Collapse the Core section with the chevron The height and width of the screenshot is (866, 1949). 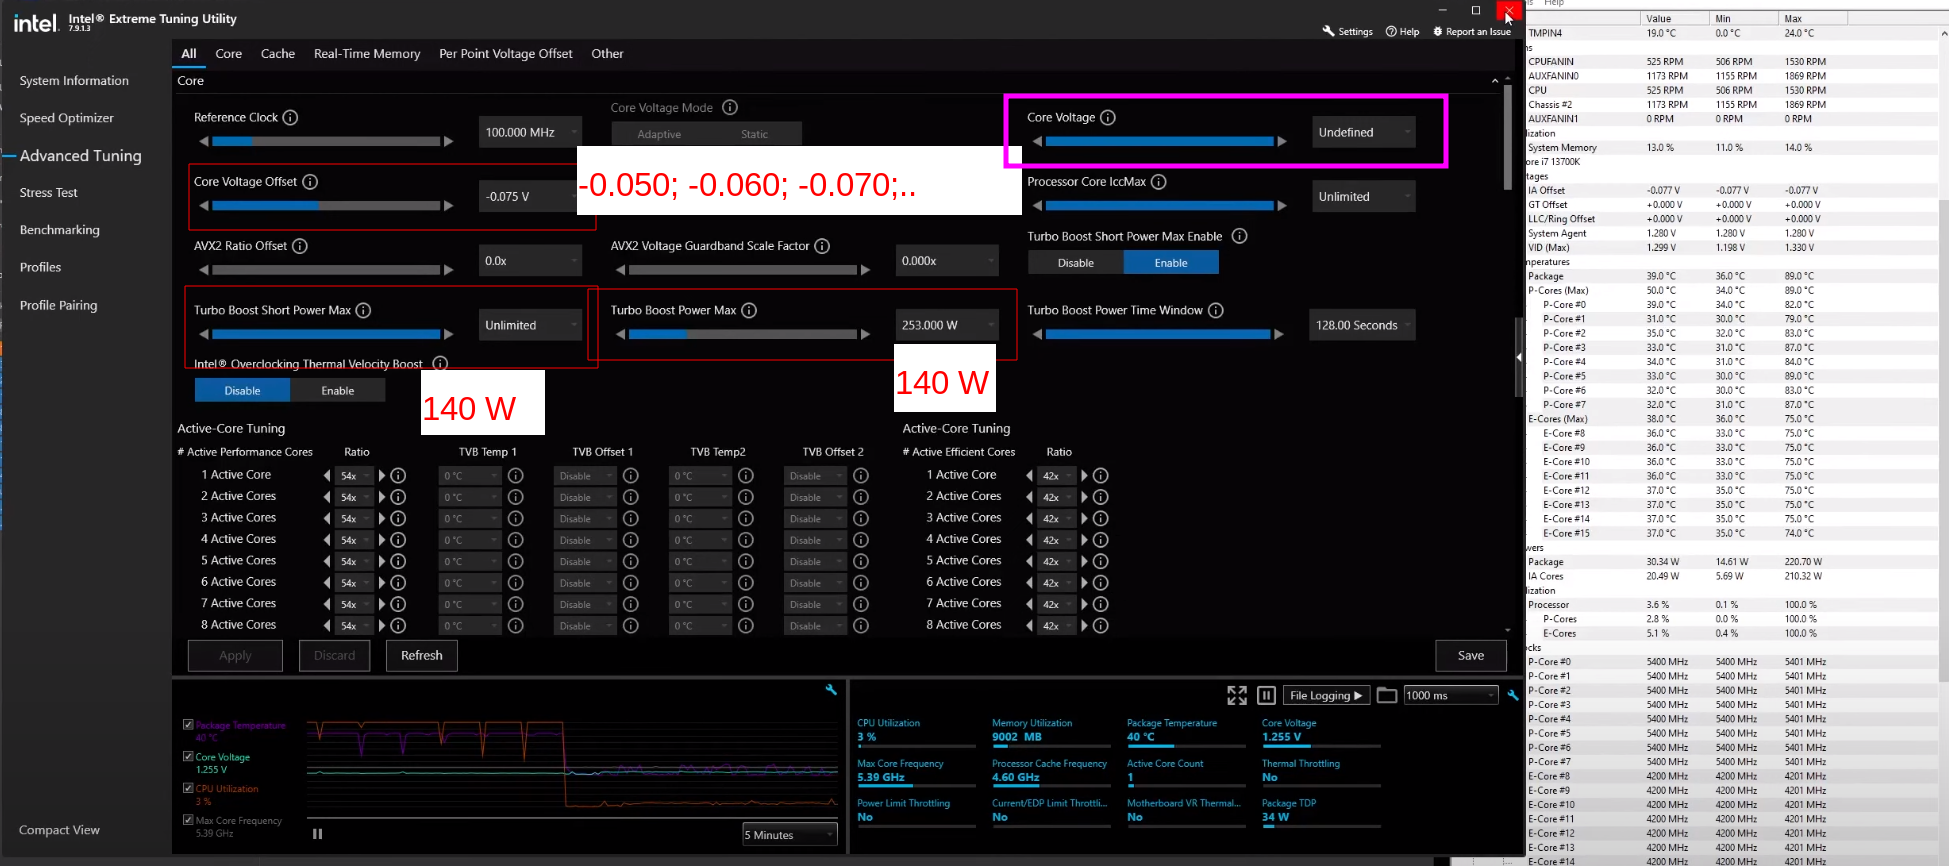(1495, 81)
